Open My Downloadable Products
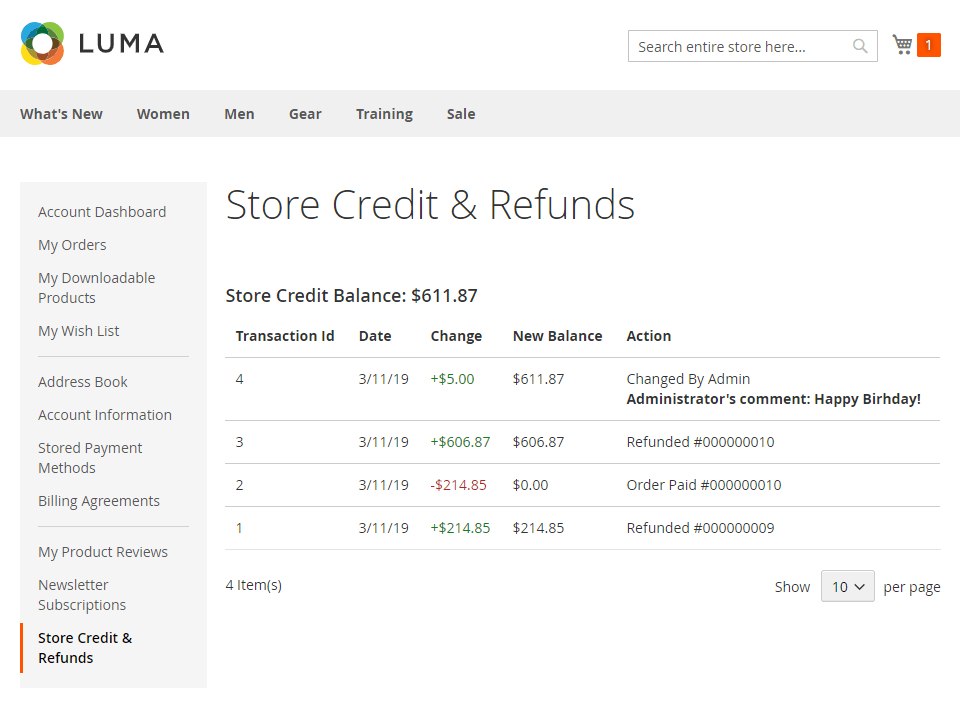This screenshot has height=704, width=960. tap(96, 288)
